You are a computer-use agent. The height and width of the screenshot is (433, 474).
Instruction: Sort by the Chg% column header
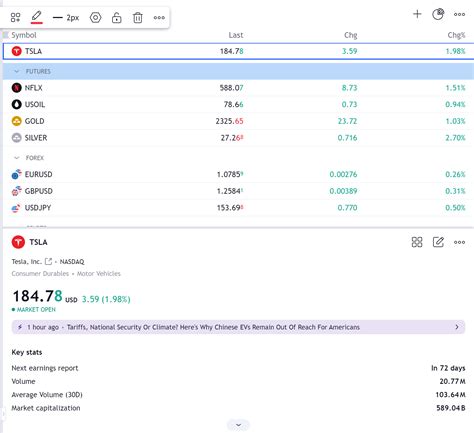tap(456, 35)
